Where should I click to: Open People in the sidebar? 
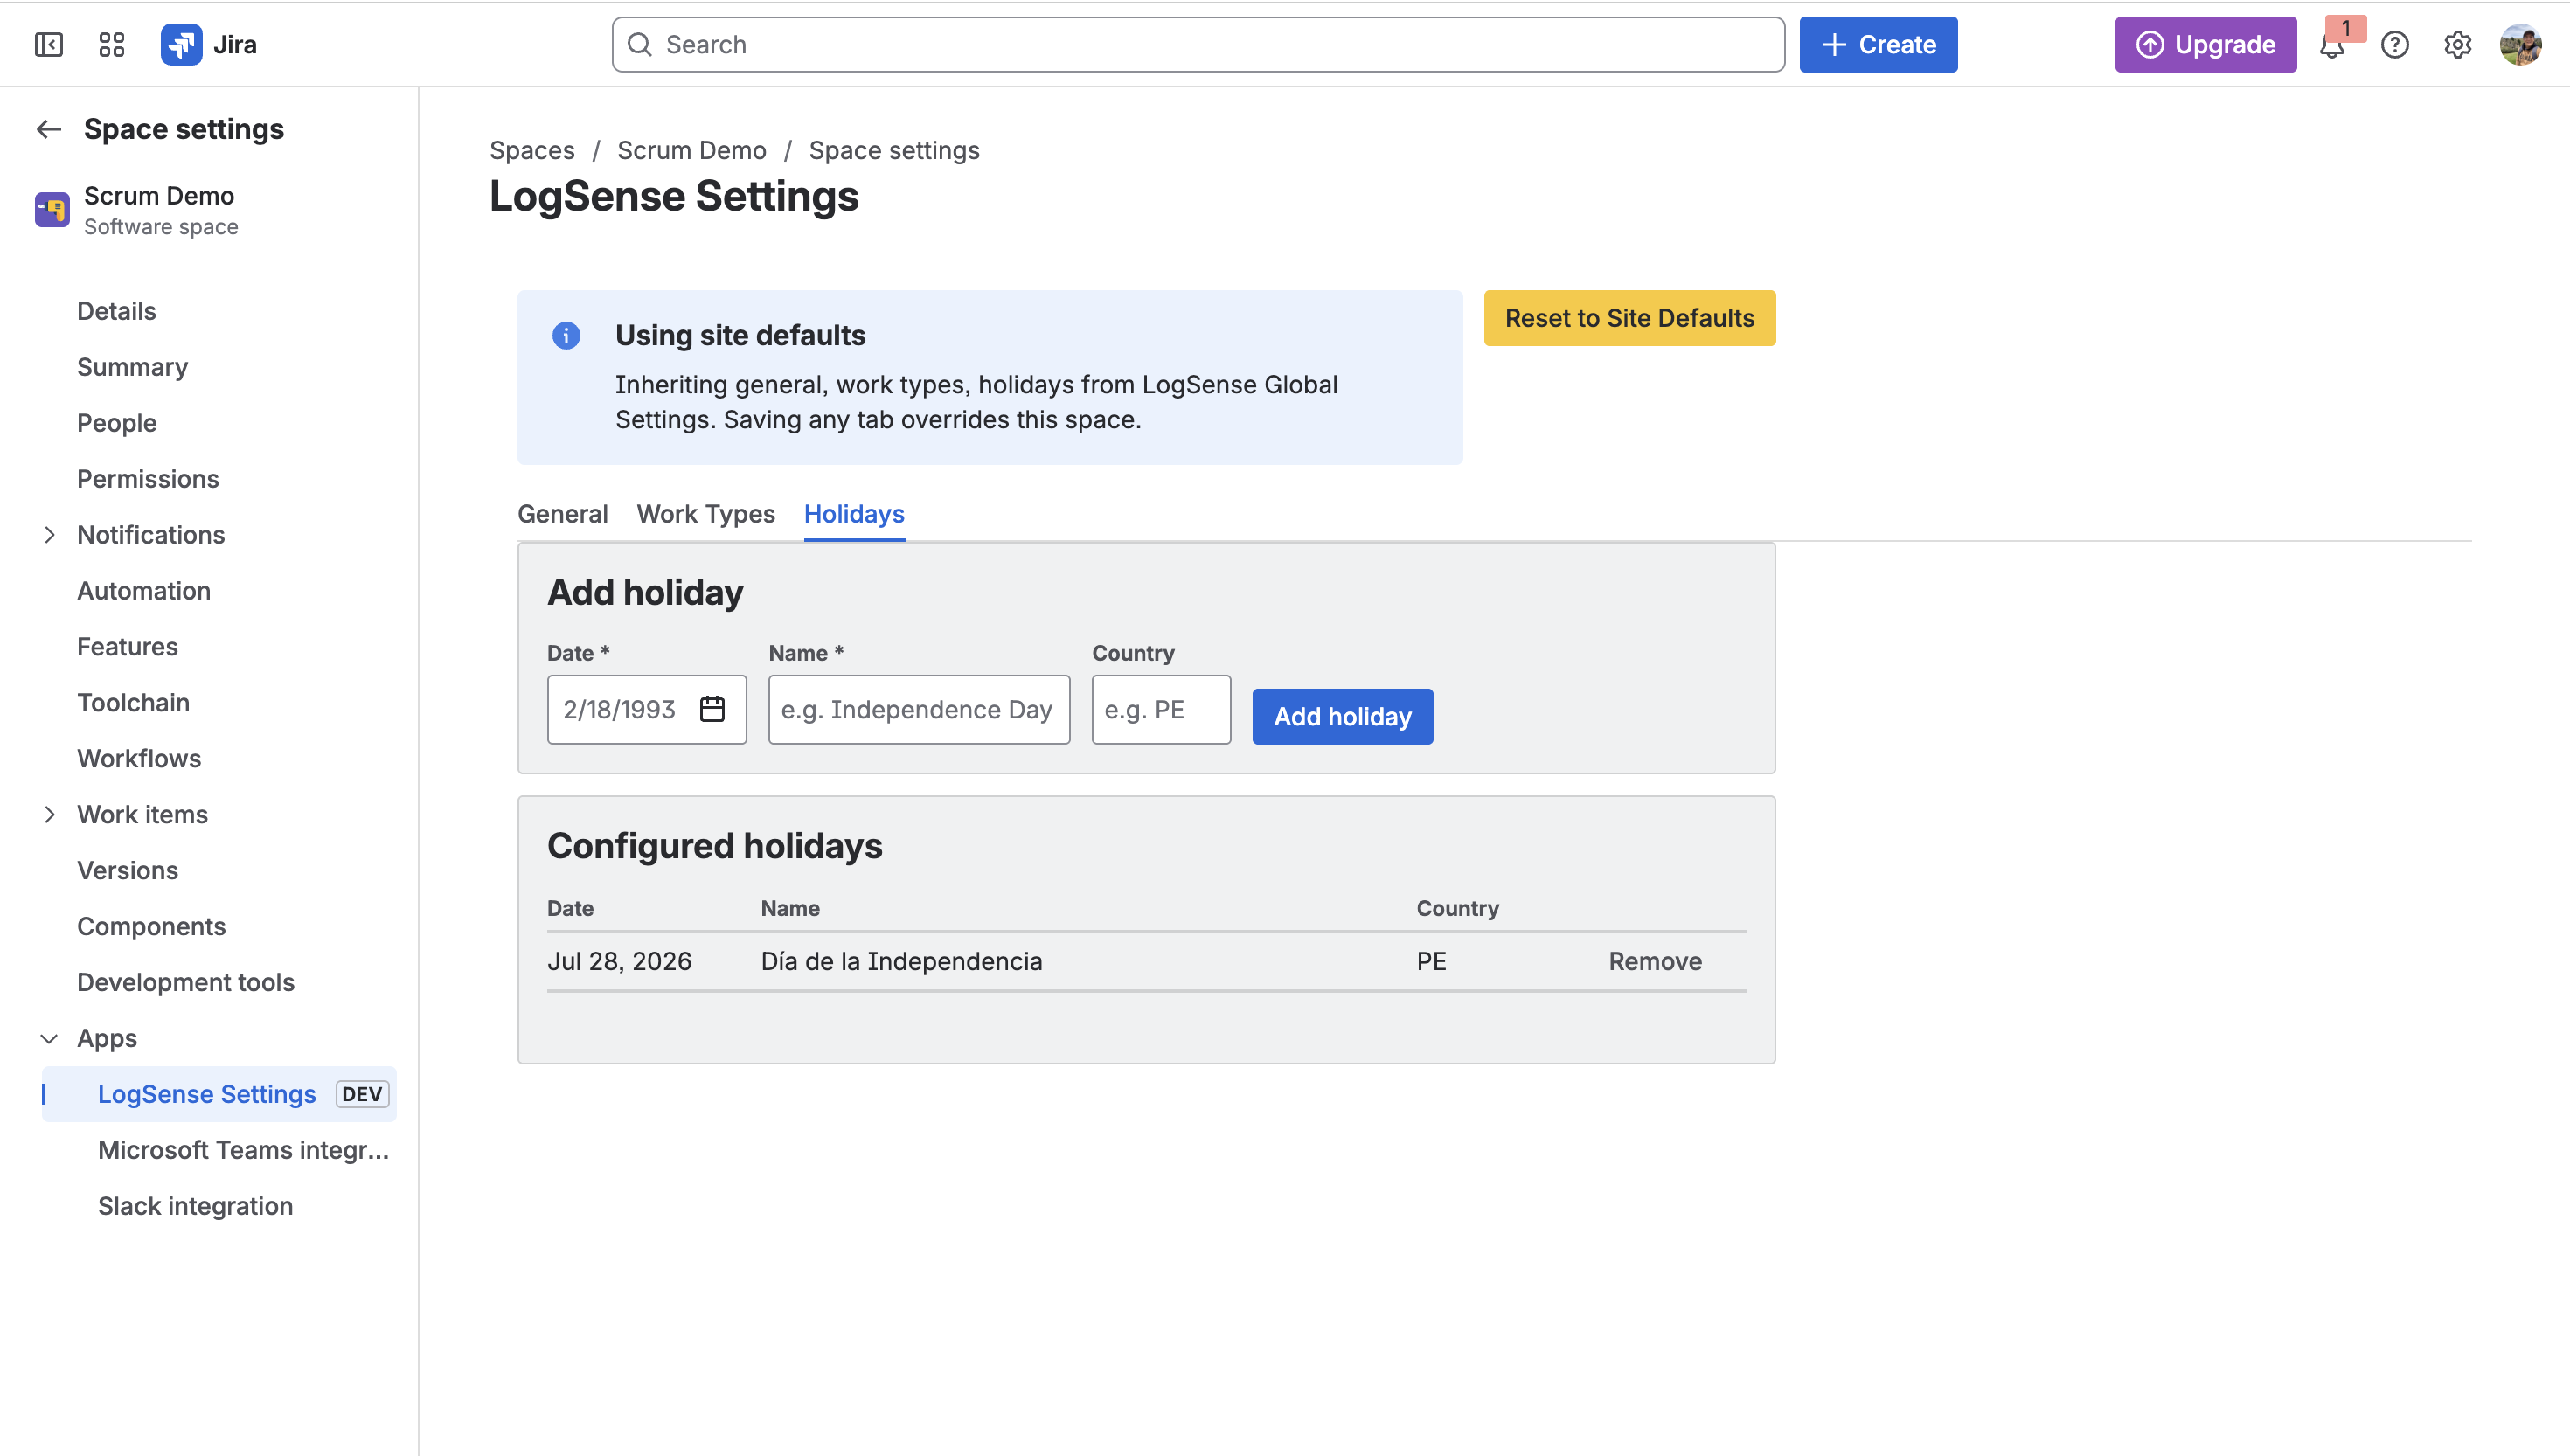(116, 423)
